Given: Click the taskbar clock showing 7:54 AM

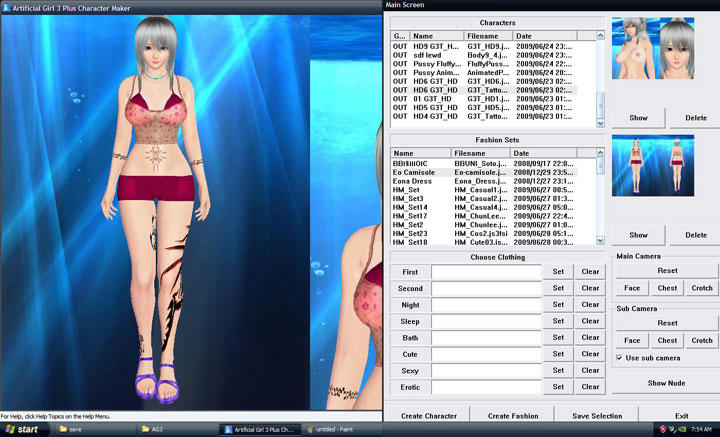Looking at the screenshot, I should coord(701,430).
